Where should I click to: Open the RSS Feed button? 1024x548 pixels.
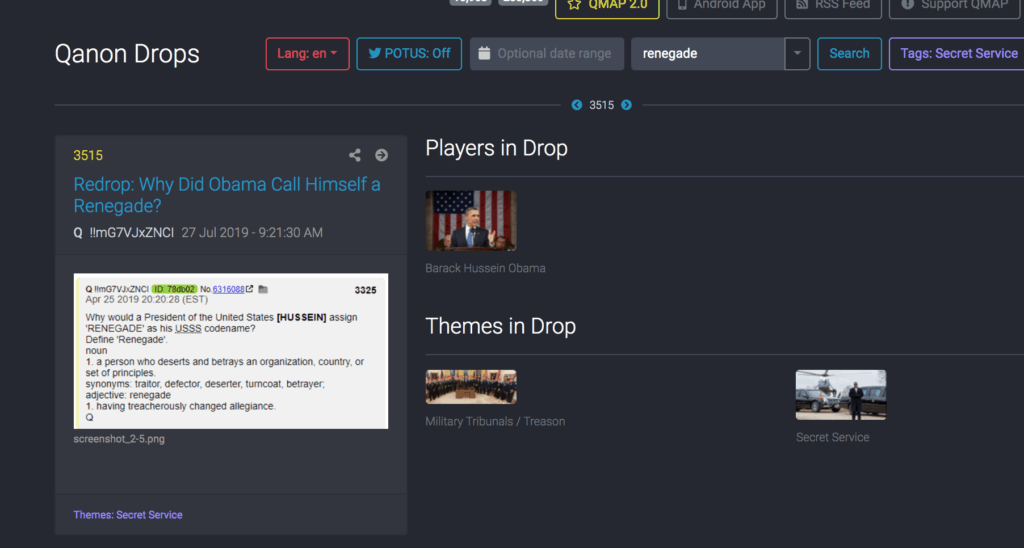pyautogui.click(x=832, y=6)
